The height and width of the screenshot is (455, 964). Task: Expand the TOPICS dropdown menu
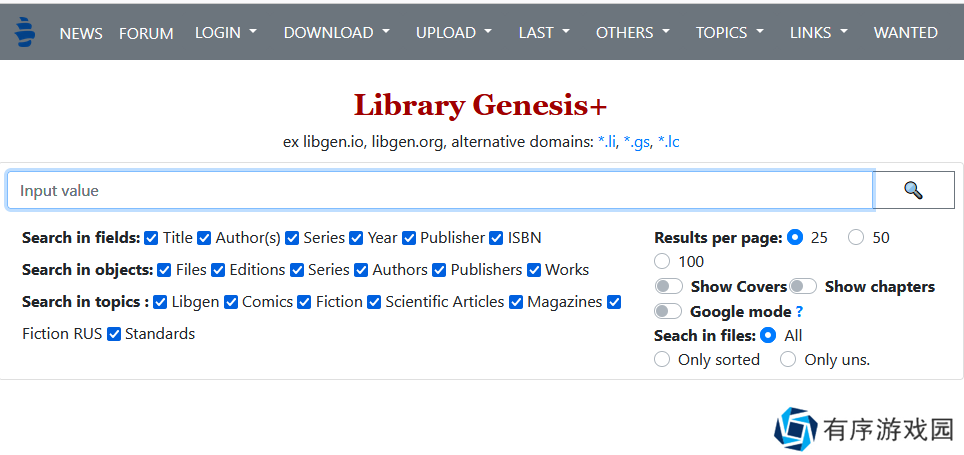tap(730, 33)
